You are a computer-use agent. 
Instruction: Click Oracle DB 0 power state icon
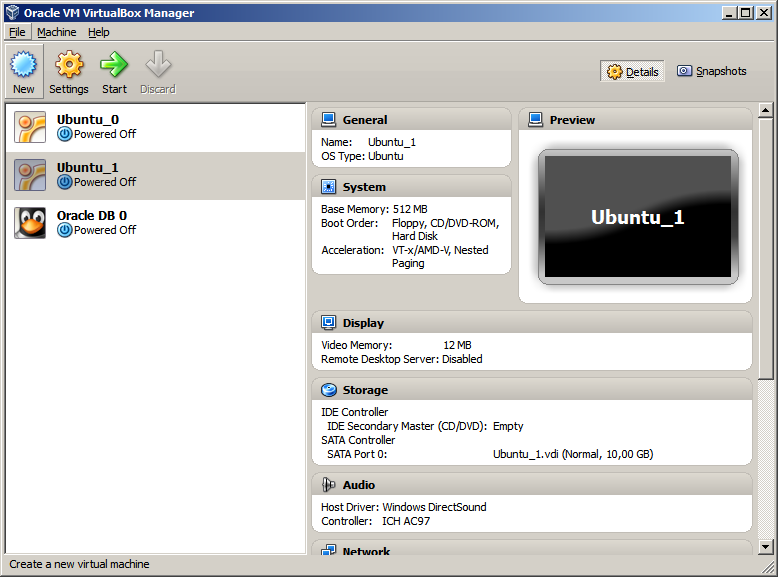[x=65, y=230]
